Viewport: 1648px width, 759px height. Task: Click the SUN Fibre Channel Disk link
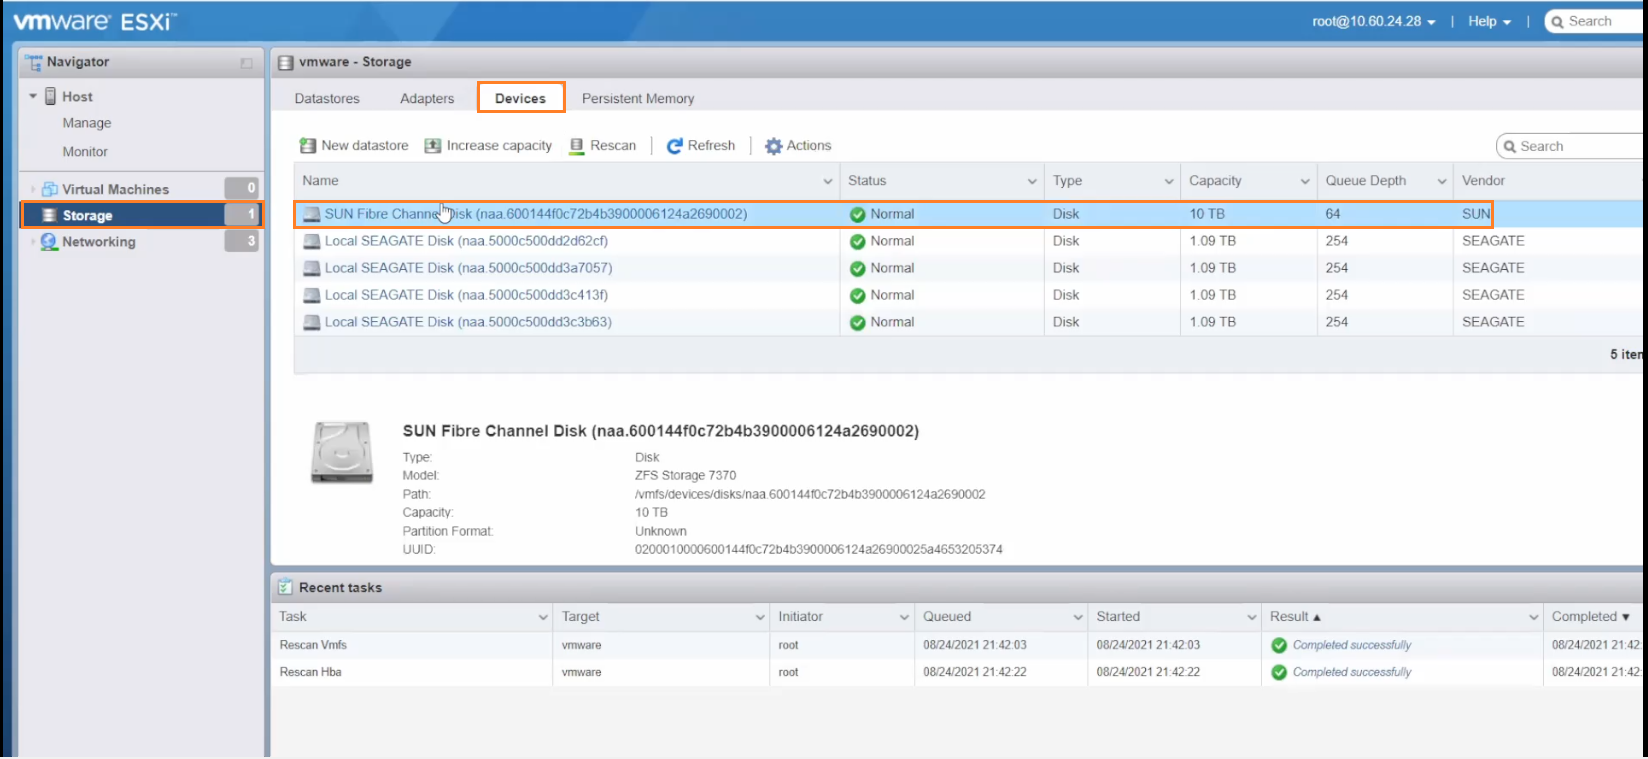(x=536, y=214)
